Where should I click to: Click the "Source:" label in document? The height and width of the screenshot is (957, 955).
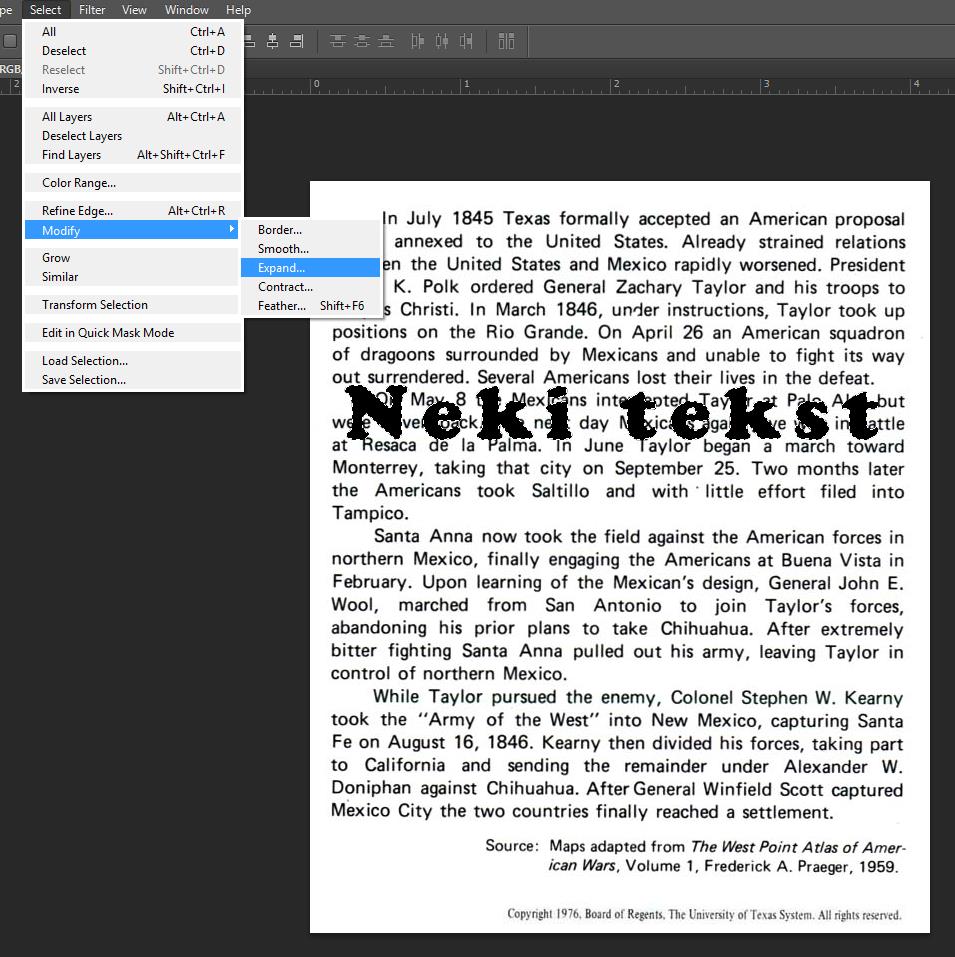click(512, 846)
